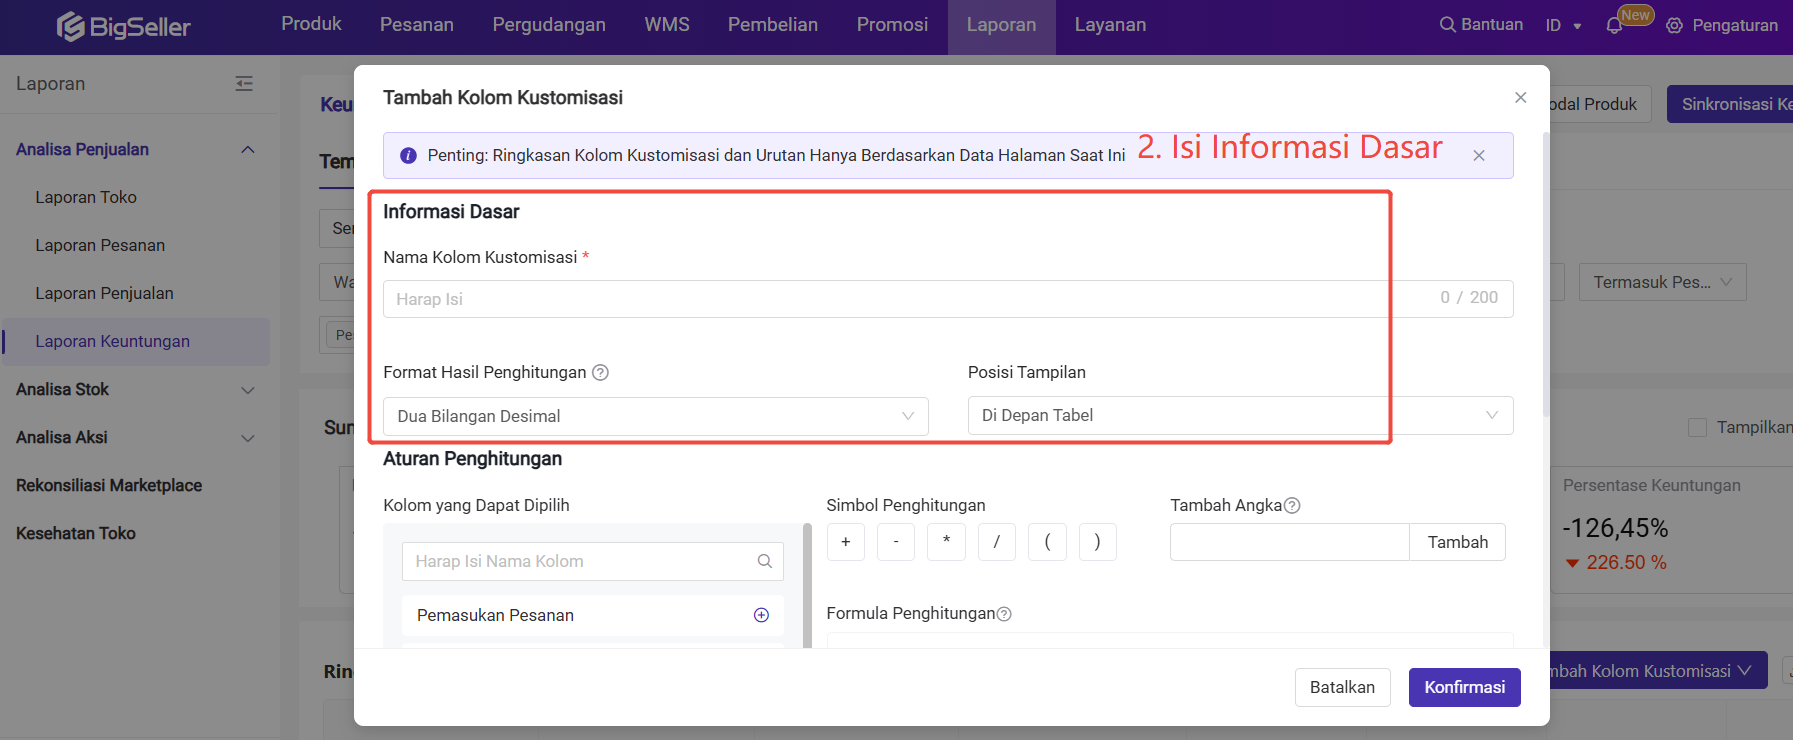The height and width of the screenshot is (740, 1793).
Task: Expand the Analisa Aksi section
Action: coord(248,438)
